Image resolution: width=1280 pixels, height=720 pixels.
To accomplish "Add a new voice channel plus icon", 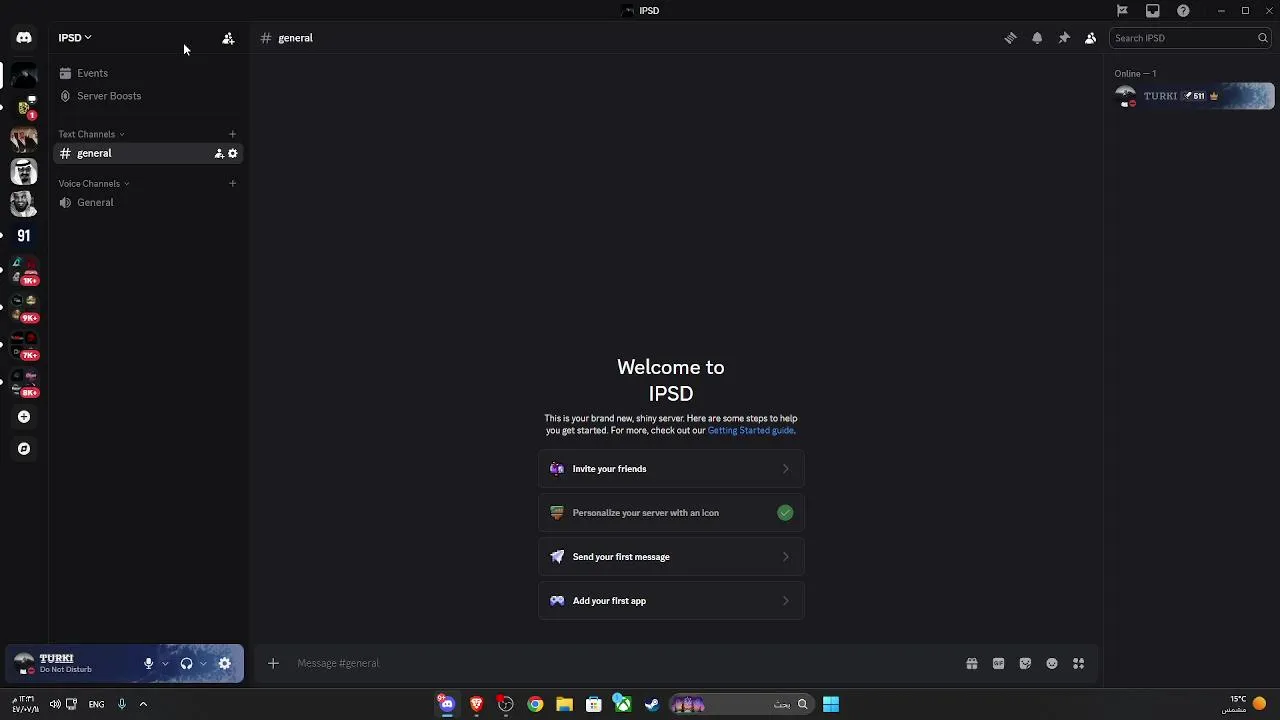I will (x=232, y=183).
